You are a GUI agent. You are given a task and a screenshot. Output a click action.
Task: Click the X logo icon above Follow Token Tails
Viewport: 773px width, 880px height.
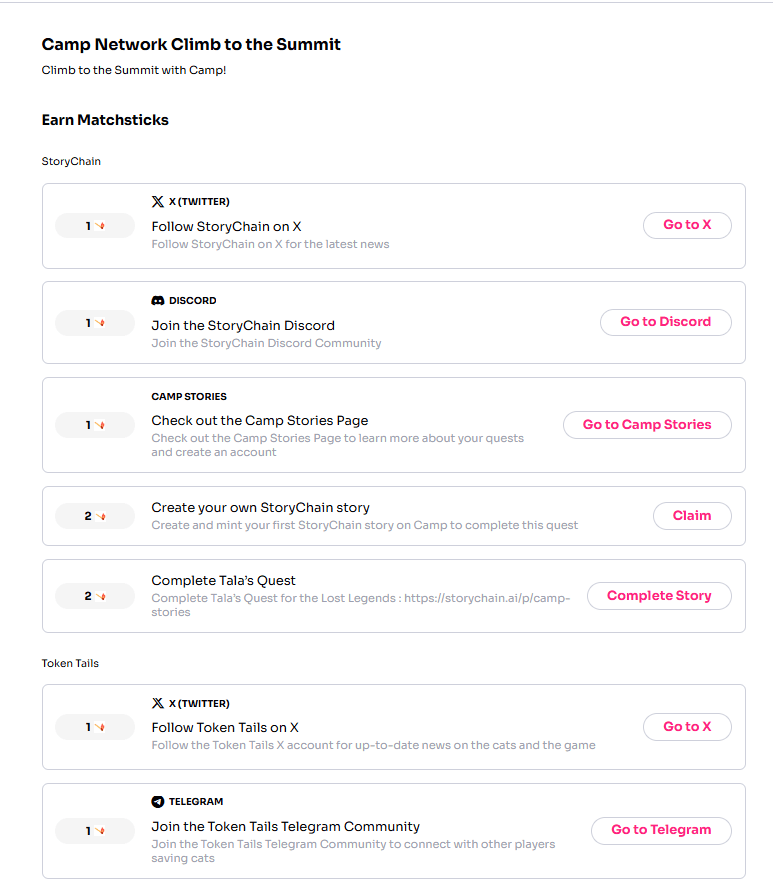point(158,703)
